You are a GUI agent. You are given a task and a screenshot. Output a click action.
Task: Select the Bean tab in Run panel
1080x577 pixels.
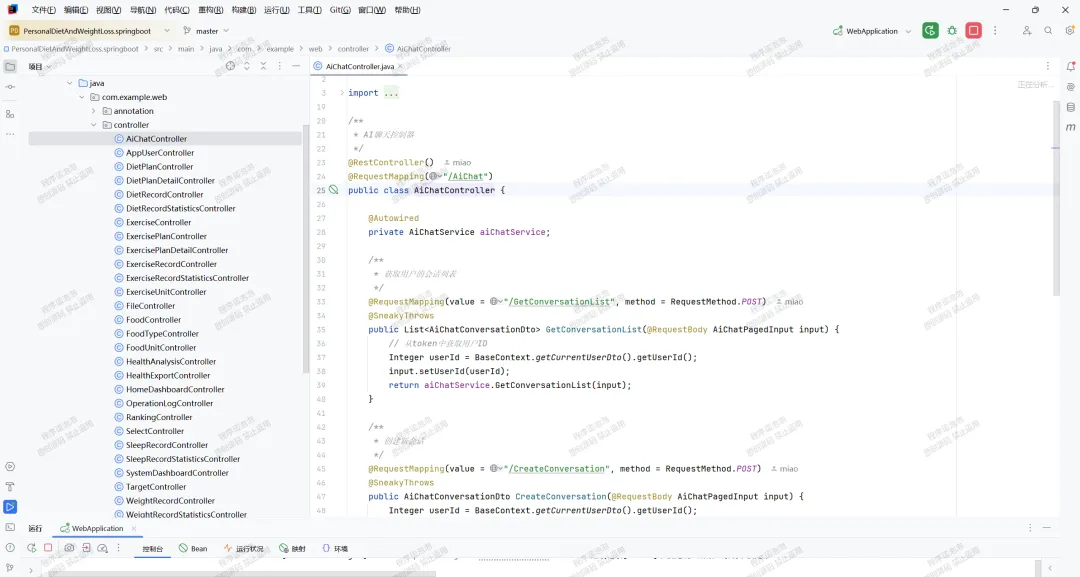click(x=193, y=549)
